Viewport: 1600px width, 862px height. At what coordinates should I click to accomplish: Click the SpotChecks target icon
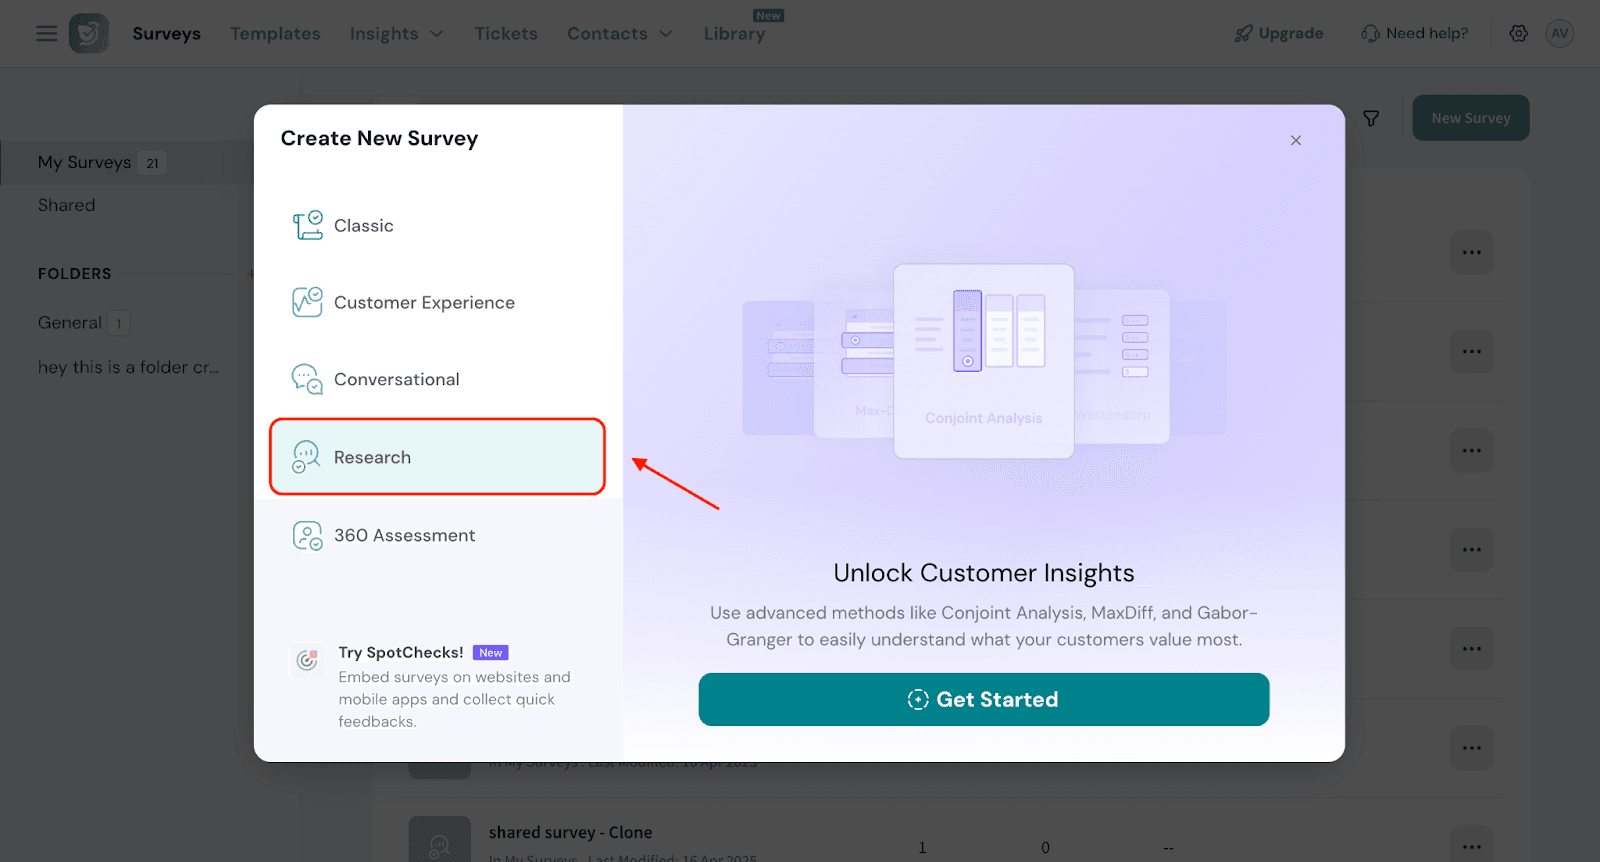click(307, 660)
